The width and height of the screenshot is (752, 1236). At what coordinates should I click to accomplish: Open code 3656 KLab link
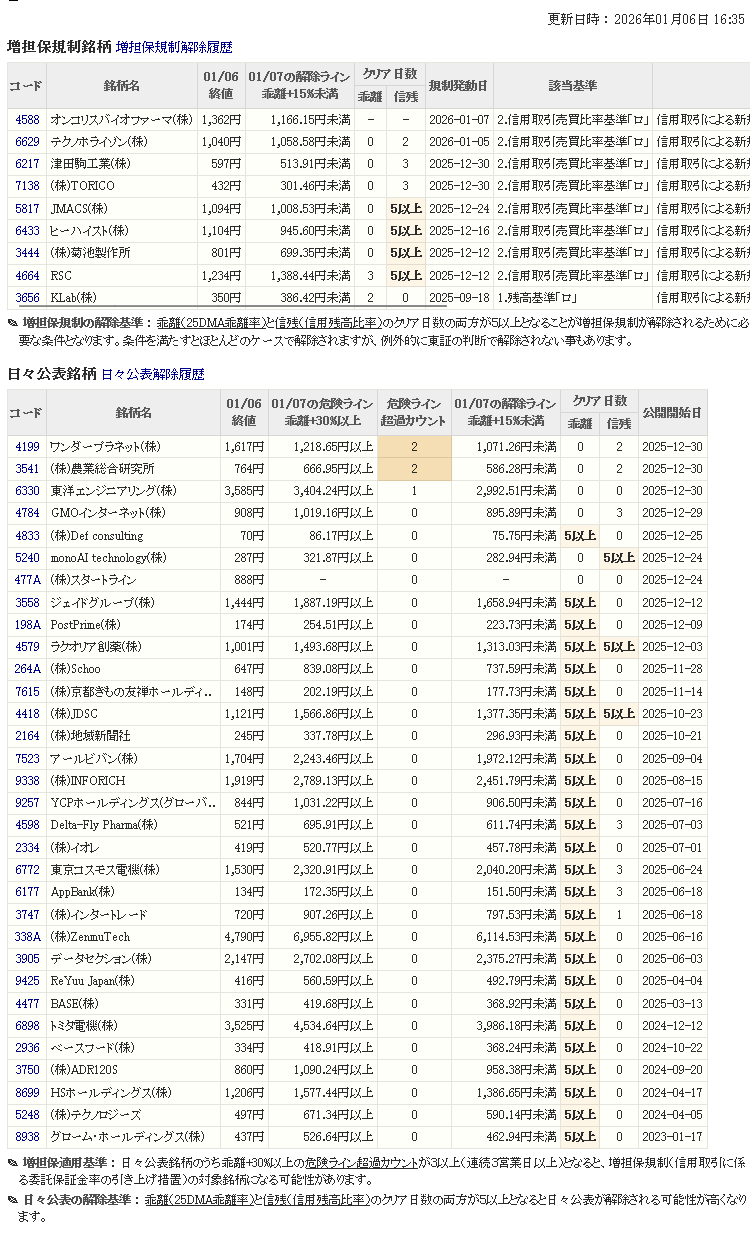coord(27,297)
